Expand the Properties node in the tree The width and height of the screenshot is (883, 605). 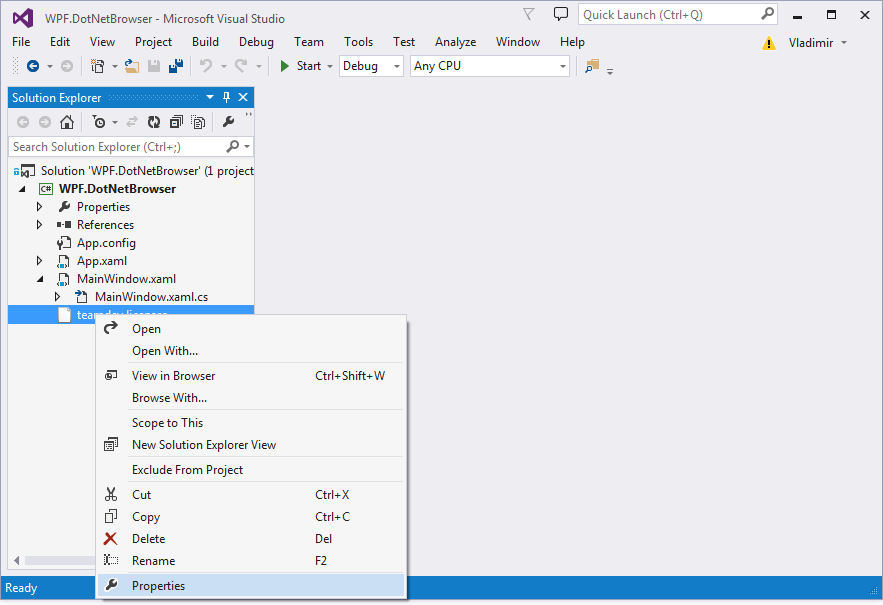click(x=39, y=207)
